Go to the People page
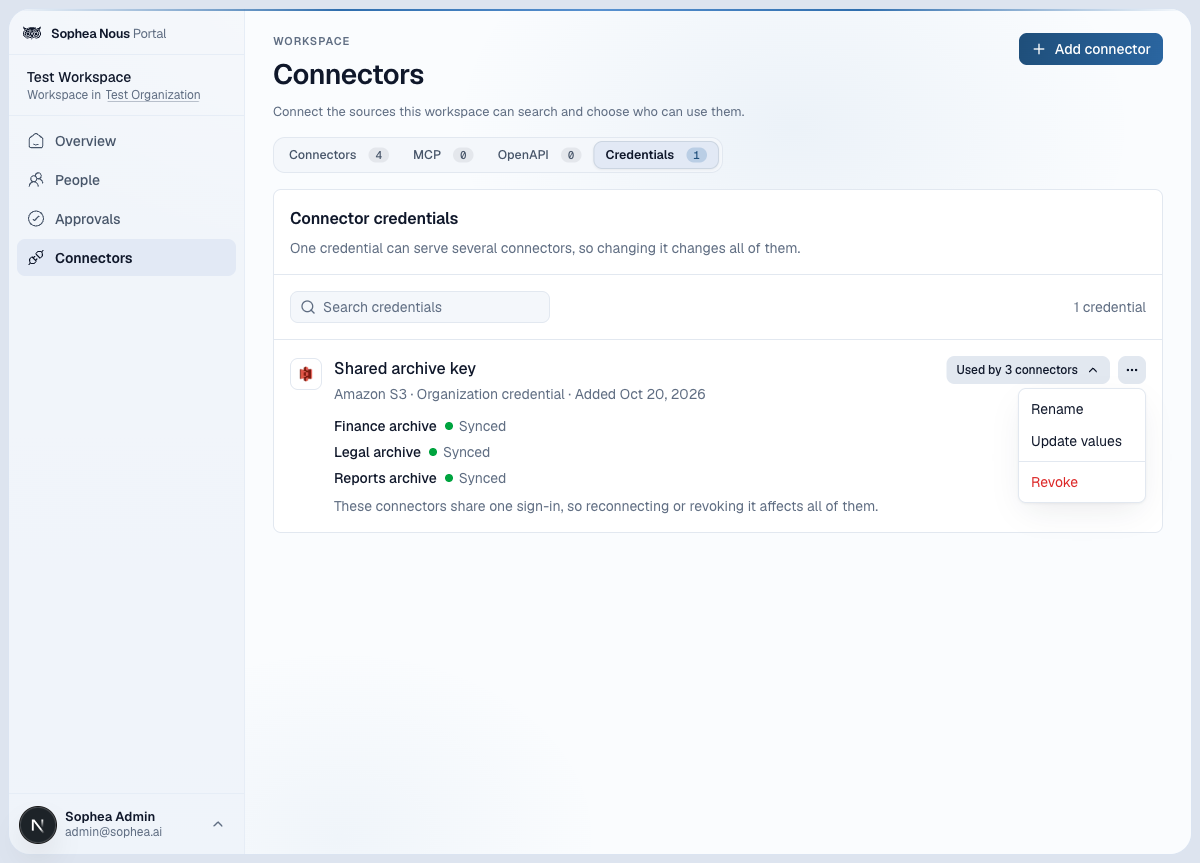 126,180
